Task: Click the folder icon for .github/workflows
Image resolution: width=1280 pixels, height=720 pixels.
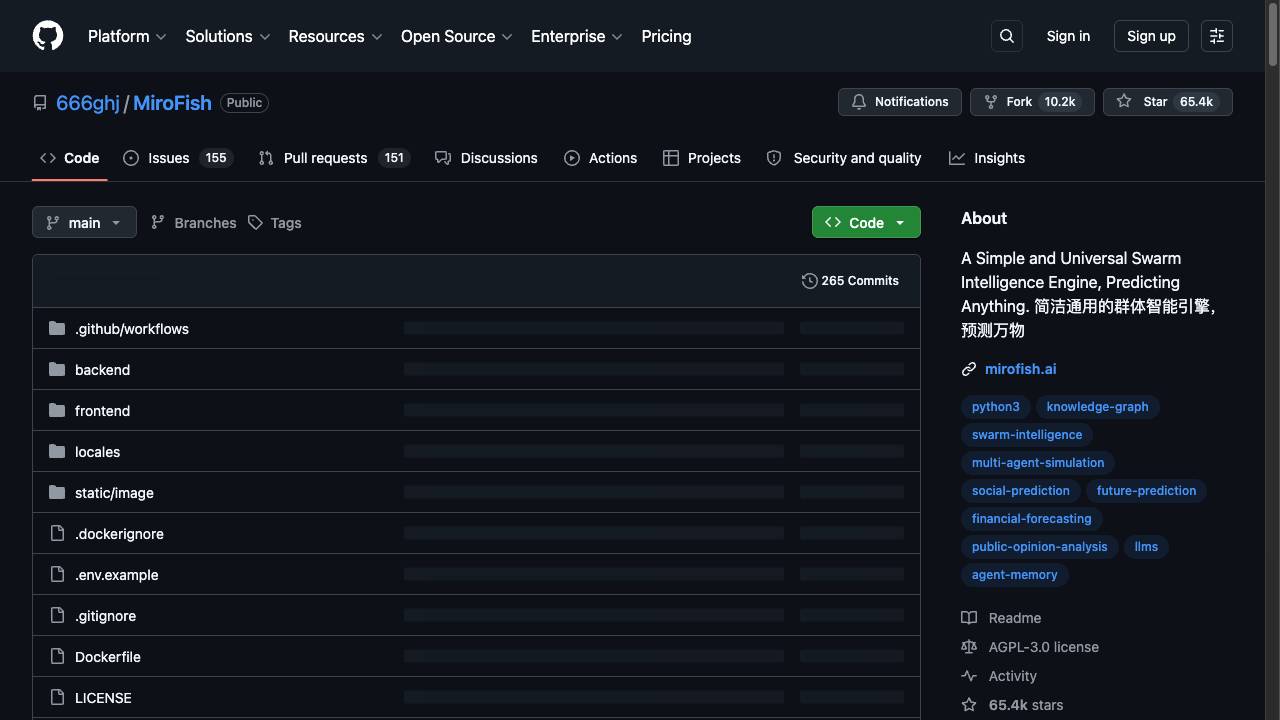Action: 57,328
